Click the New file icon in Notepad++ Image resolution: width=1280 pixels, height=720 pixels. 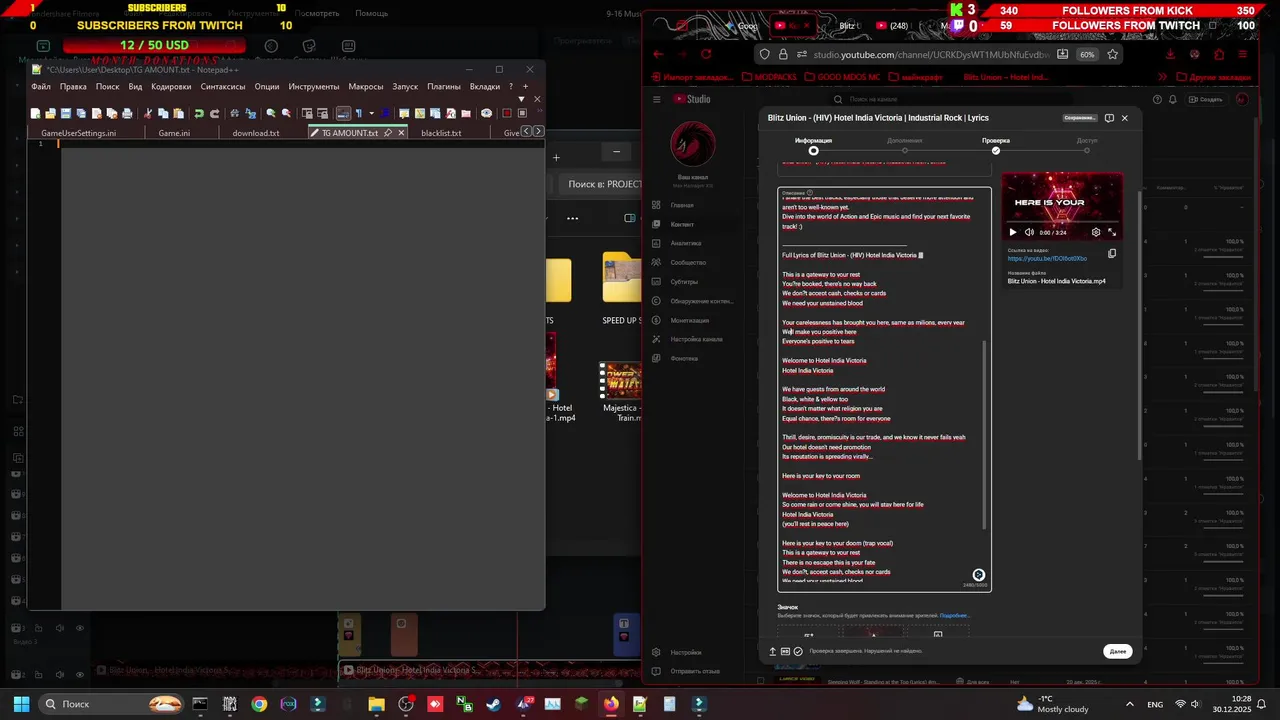36,113
